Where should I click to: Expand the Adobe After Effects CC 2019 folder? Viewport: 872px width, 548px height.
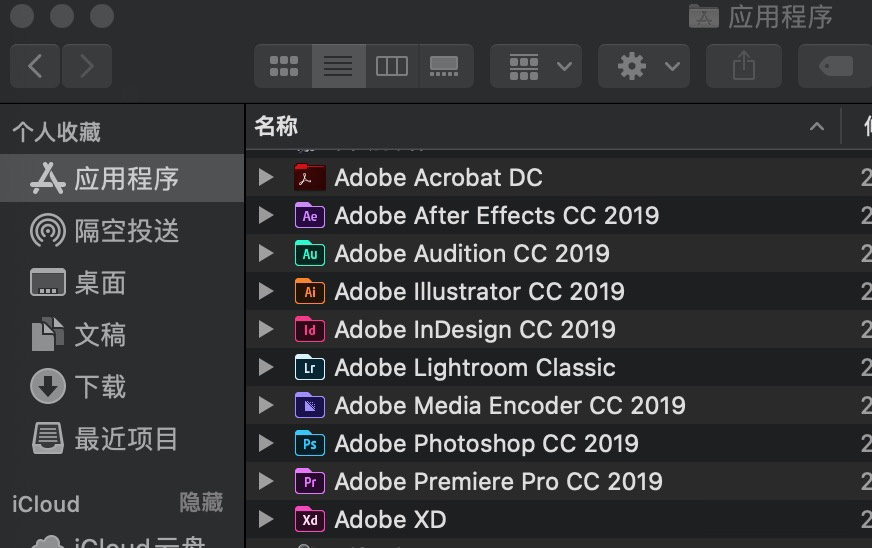(266, 215)
